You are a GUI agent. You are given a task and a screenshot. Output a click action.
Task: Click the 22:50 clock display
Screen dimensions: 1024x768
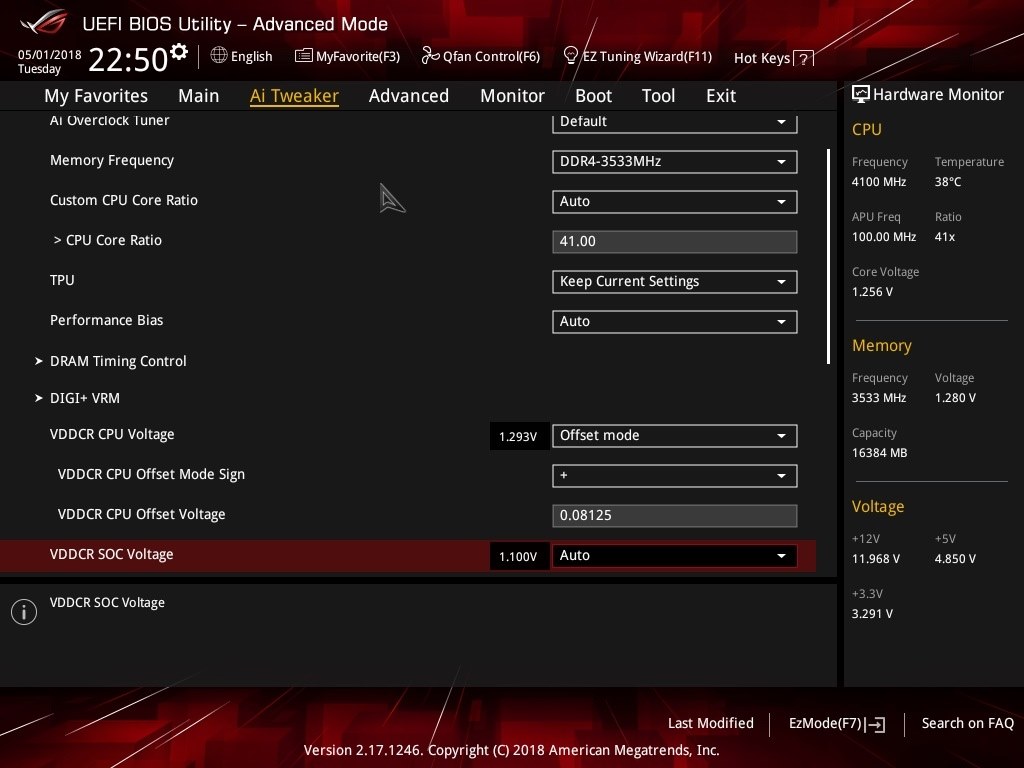[x=128, y=59]
